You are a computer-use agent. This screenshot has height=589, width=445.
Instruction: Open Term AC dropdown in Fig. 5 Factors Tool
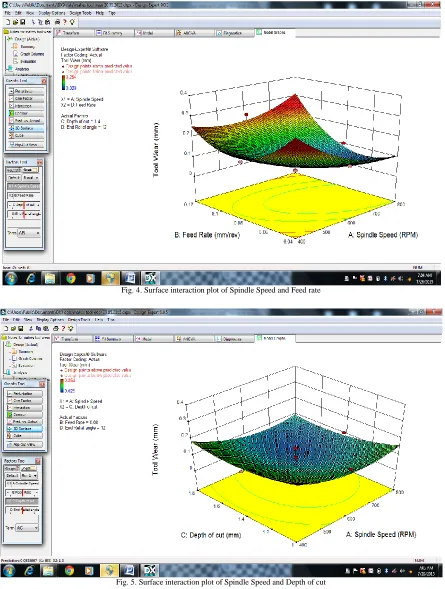[27, 528]
